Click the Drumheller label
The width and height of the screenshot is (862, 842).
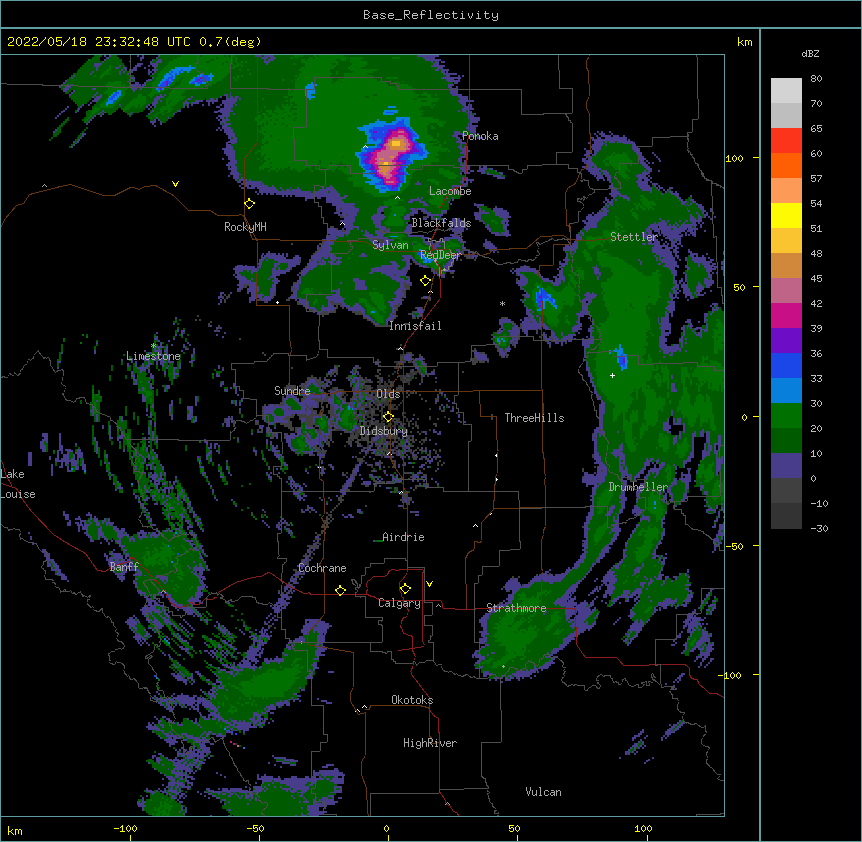(638, 487)
